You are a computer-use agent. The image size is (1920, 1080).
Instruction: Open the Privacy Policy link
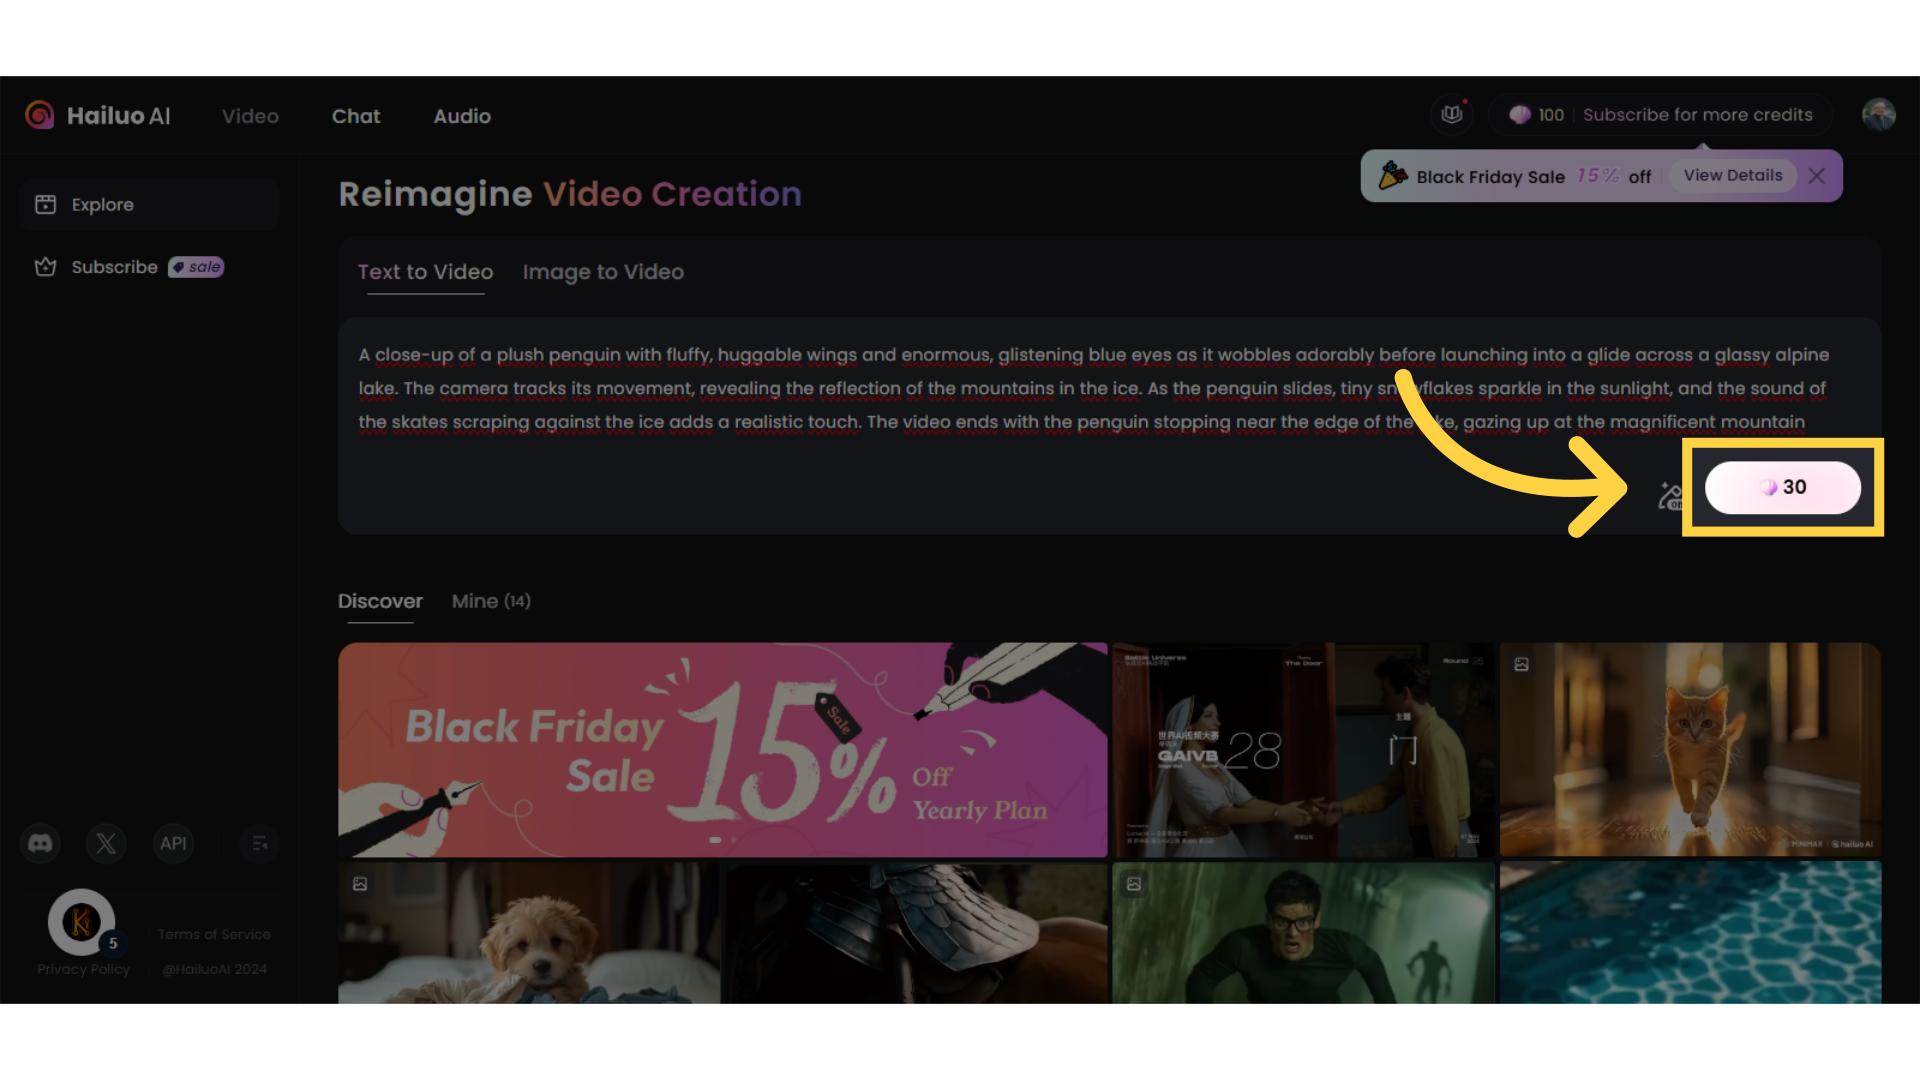[84, 969]
